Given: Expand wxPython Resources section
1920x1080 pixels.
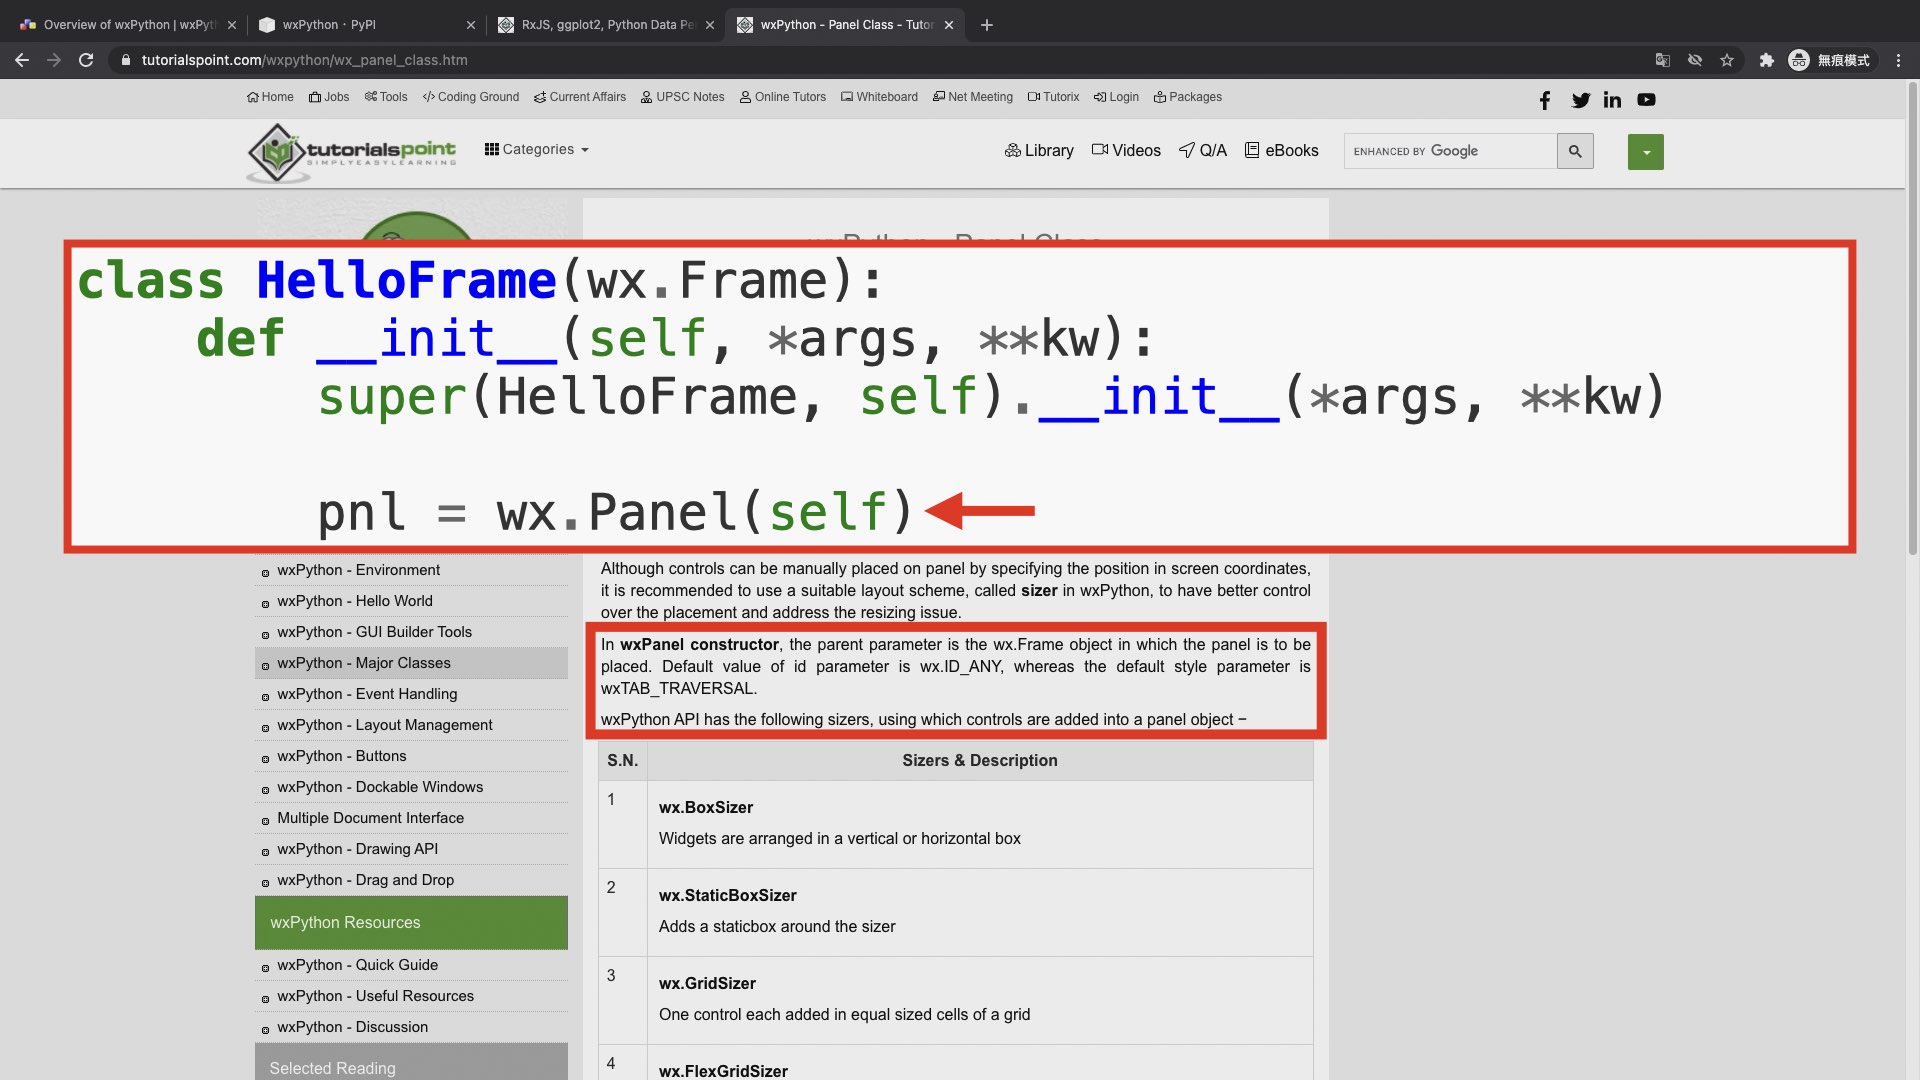Looking at the screenshot, I should pos(344,922).
